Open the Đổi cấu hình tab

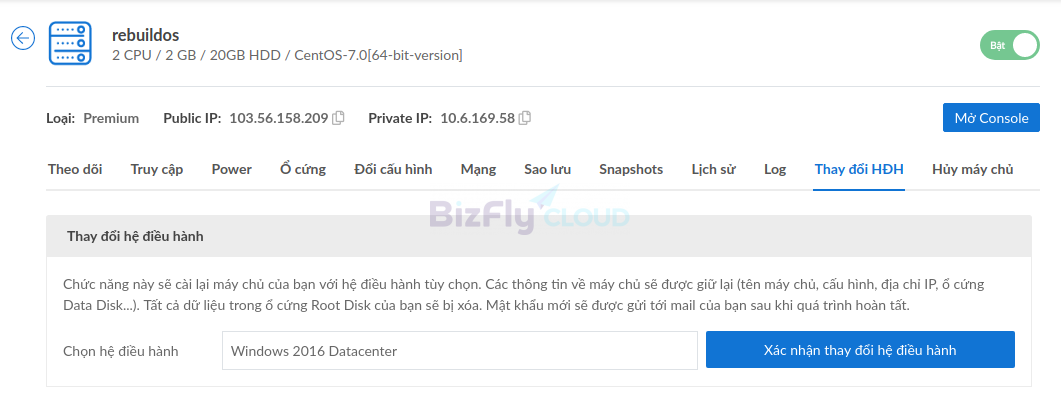(393, 169)
